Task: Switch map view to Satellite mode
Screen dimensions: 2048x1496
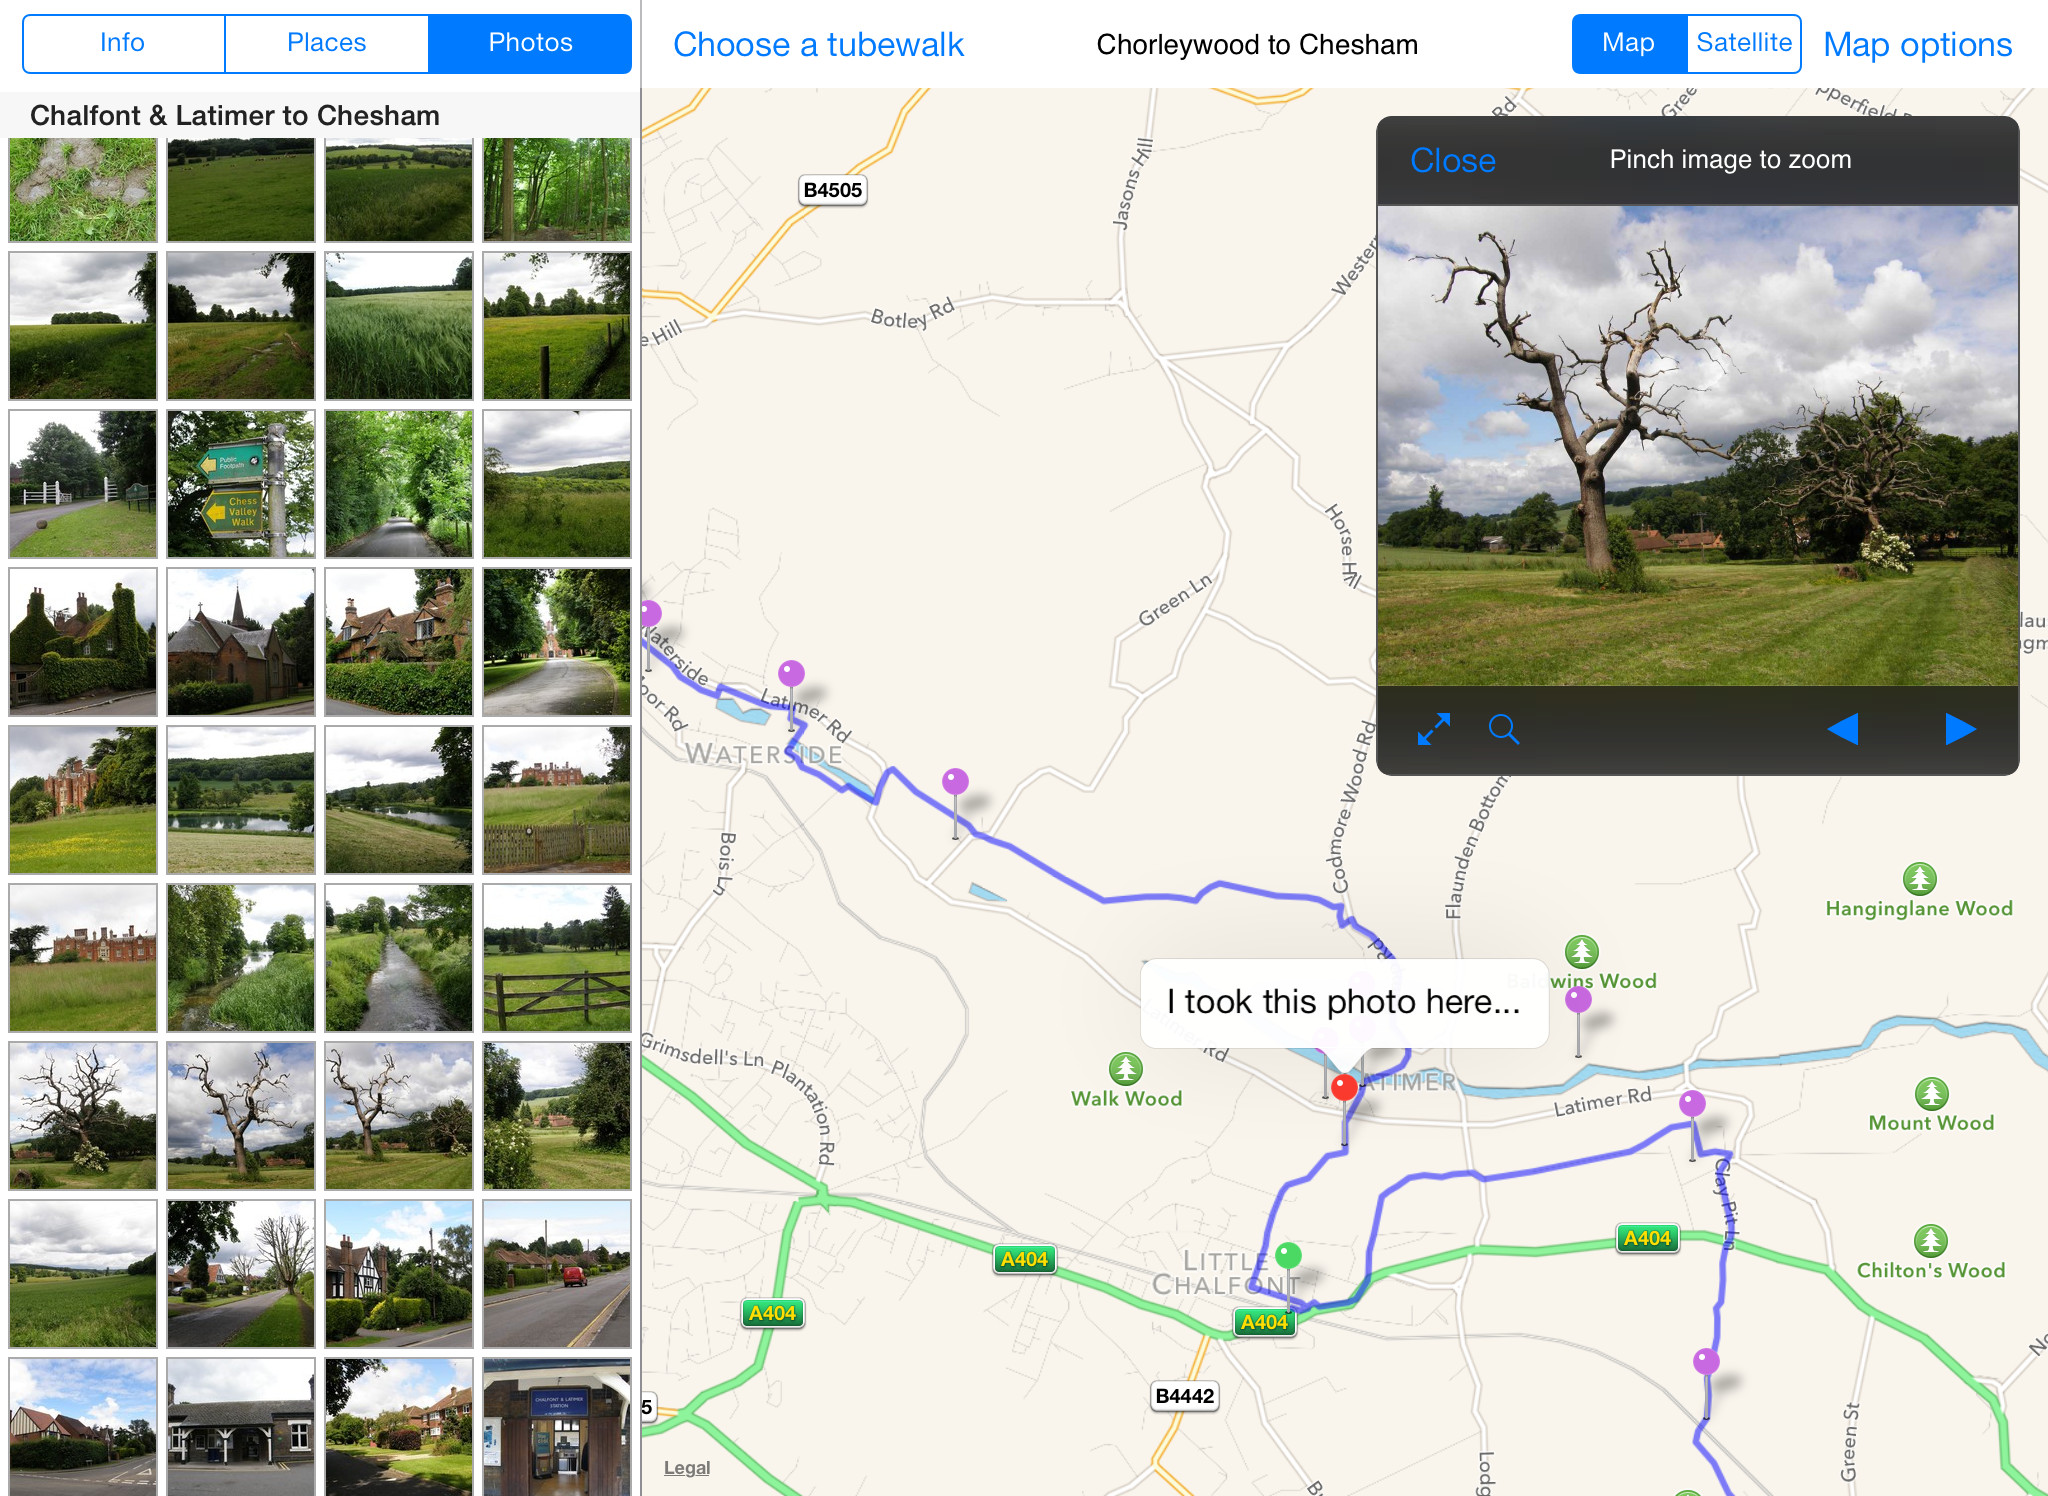Action: [x=1744, y=43]
